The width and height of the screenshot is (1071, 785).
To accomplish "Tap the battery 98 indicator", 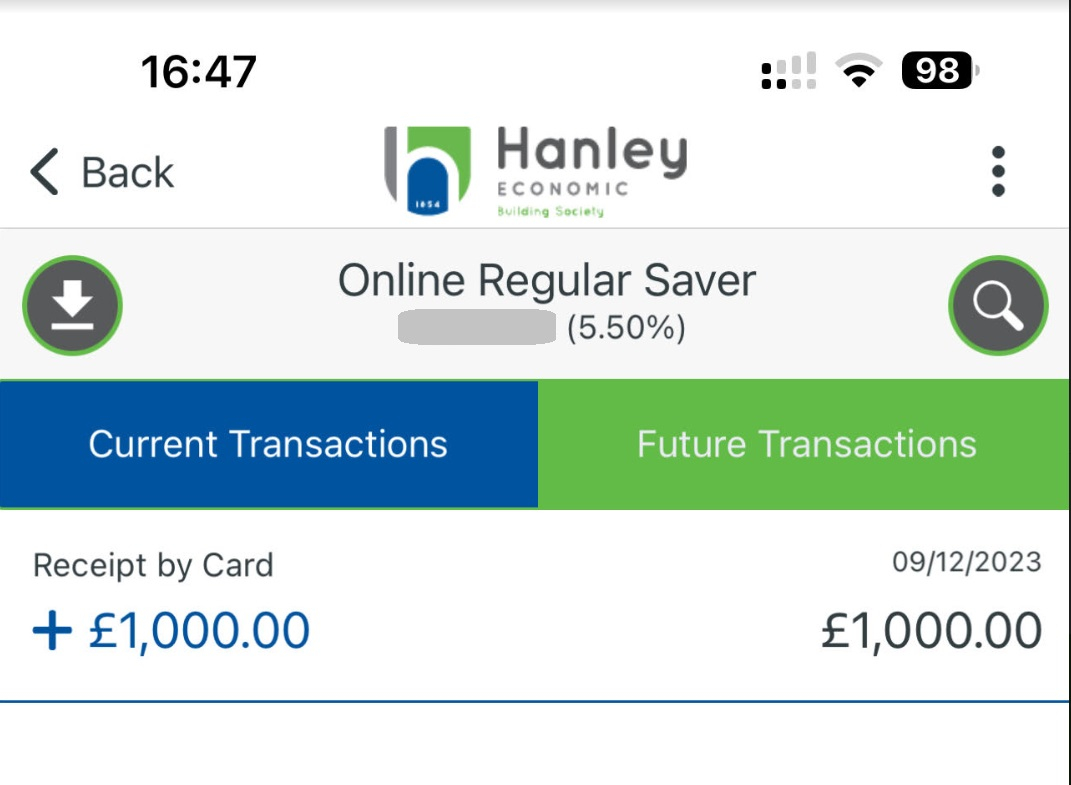I will pyautogui.click(x=941, y=70).
